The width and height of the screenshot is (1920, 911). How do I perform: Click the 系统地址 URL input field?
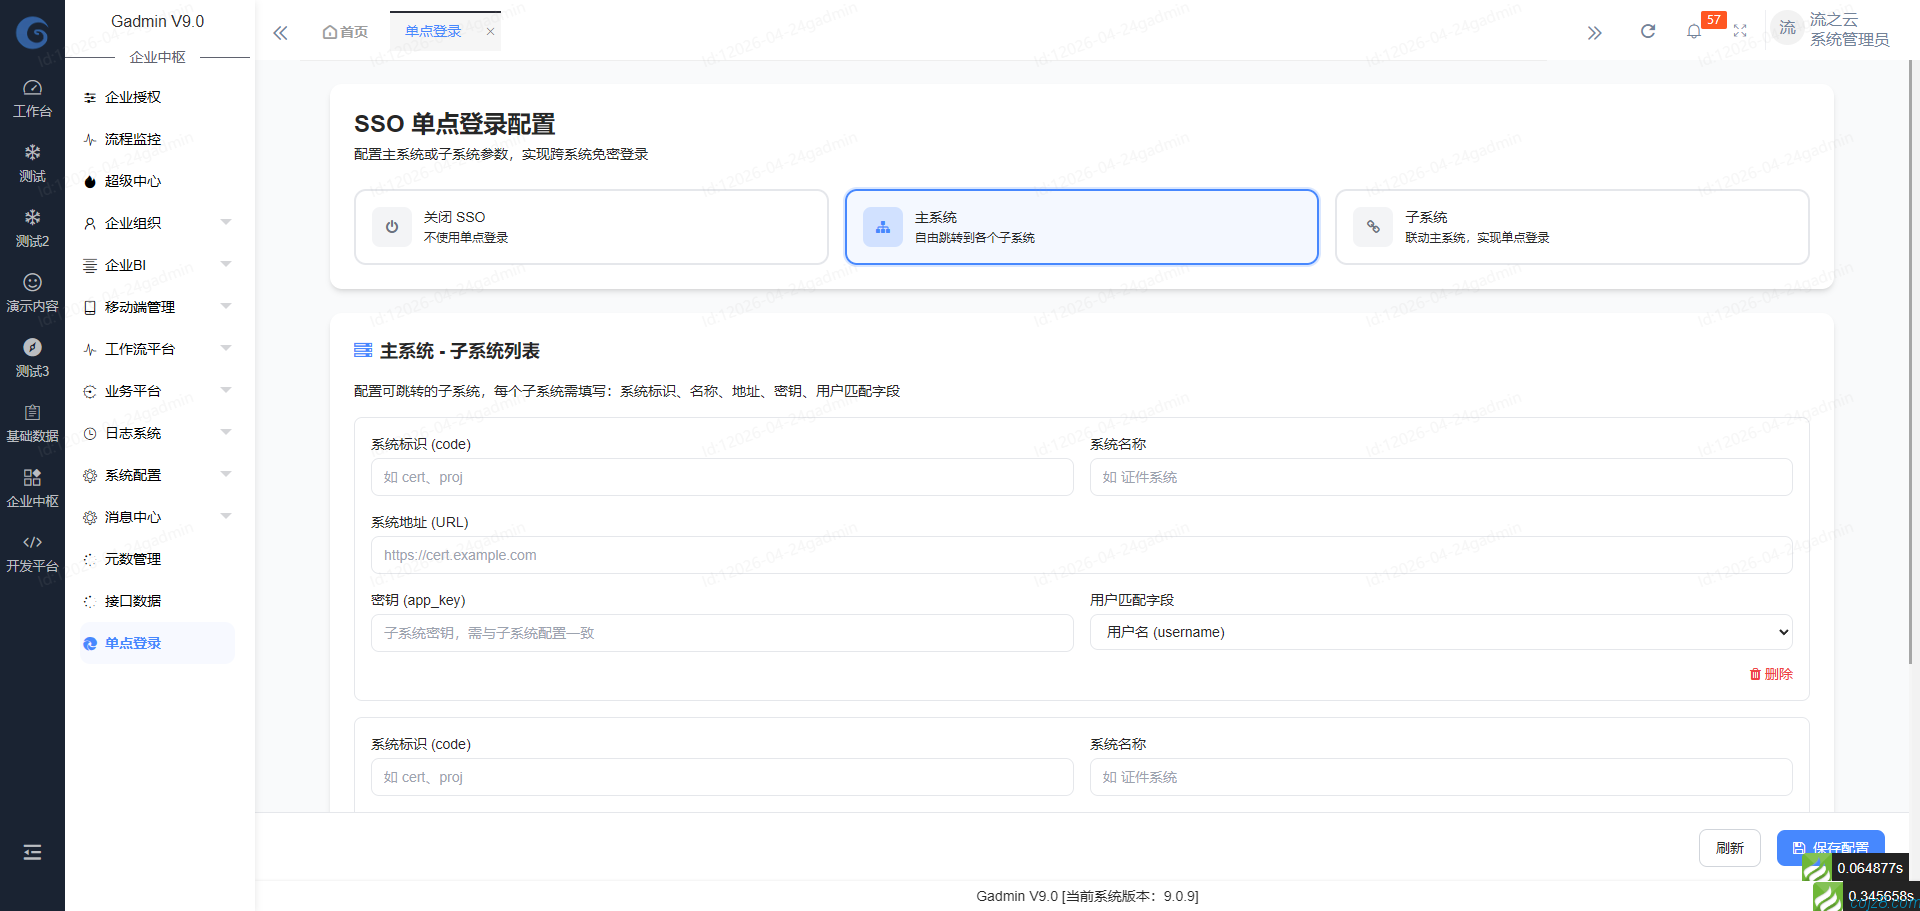(1081, 555)
